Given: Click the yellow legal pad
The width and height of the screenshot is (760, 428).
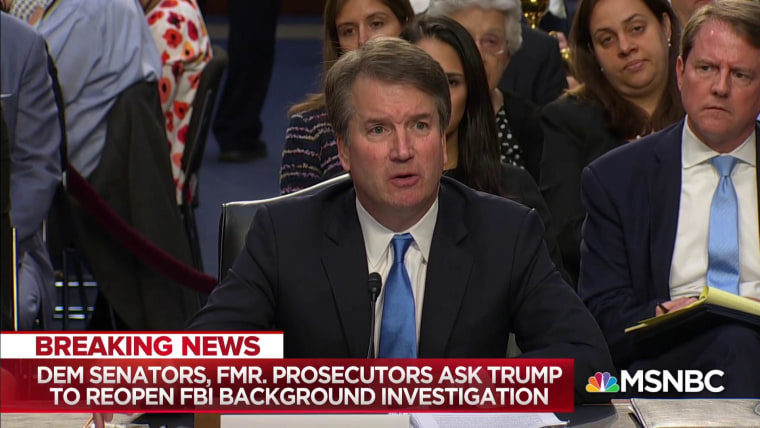Looking at the screenshot, I should coord(696,309).
